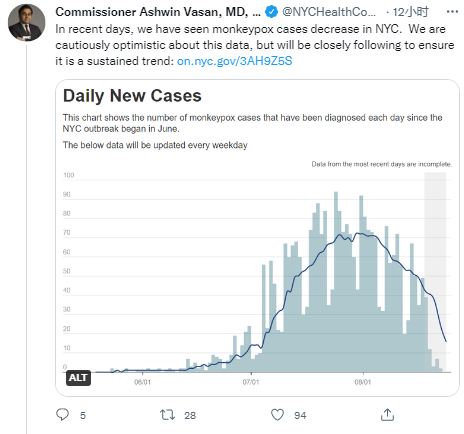Image resolution: width=464 pixels, height=434 pixels.
Task: Open the on.nyc.gov/3AH9Z5S link
Action: (x=234, y=61)
